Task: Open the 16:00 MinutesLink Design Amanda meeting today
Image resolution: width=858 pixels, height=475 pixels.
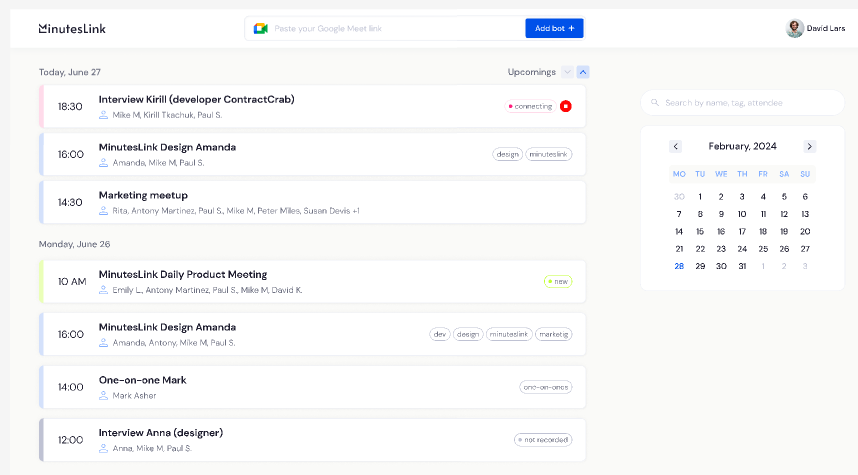Action: 312,154
